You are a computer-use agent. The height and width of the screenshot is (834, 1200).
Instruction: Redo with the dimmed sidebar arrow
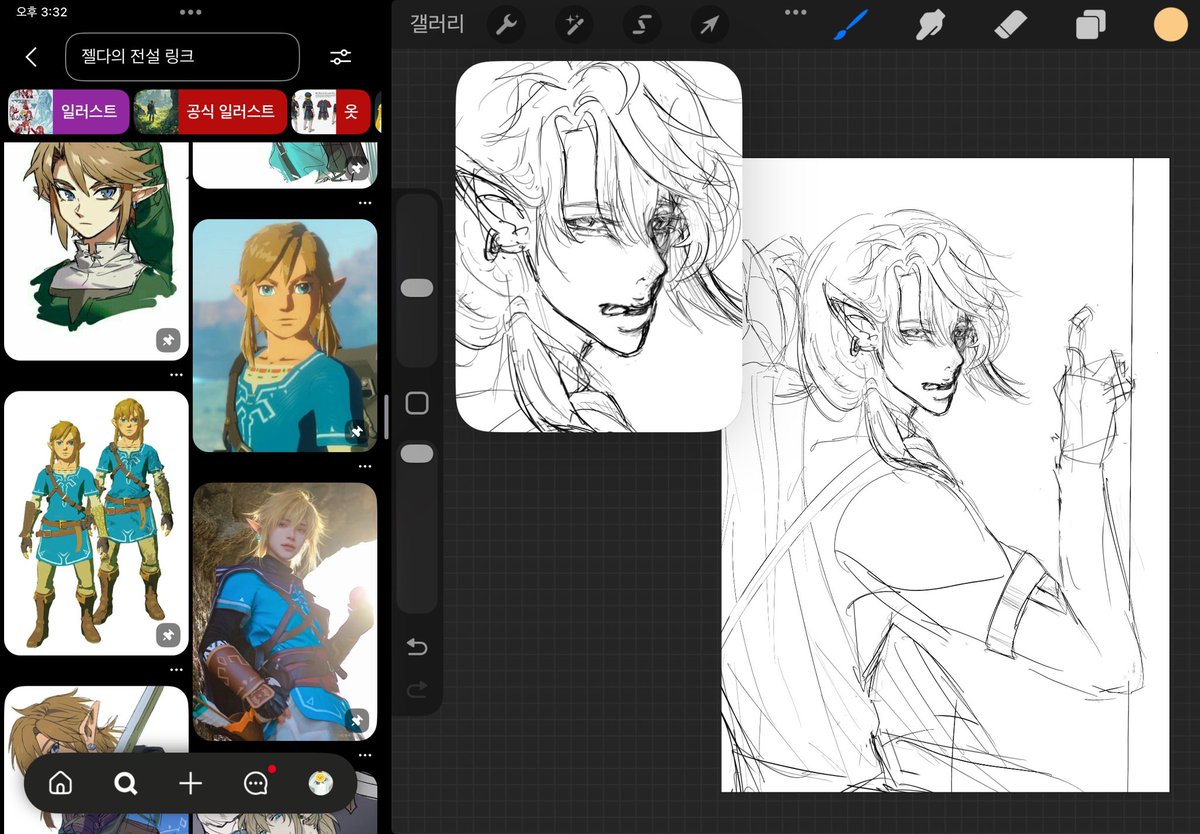pyautogui.click(x=417, y=689)
